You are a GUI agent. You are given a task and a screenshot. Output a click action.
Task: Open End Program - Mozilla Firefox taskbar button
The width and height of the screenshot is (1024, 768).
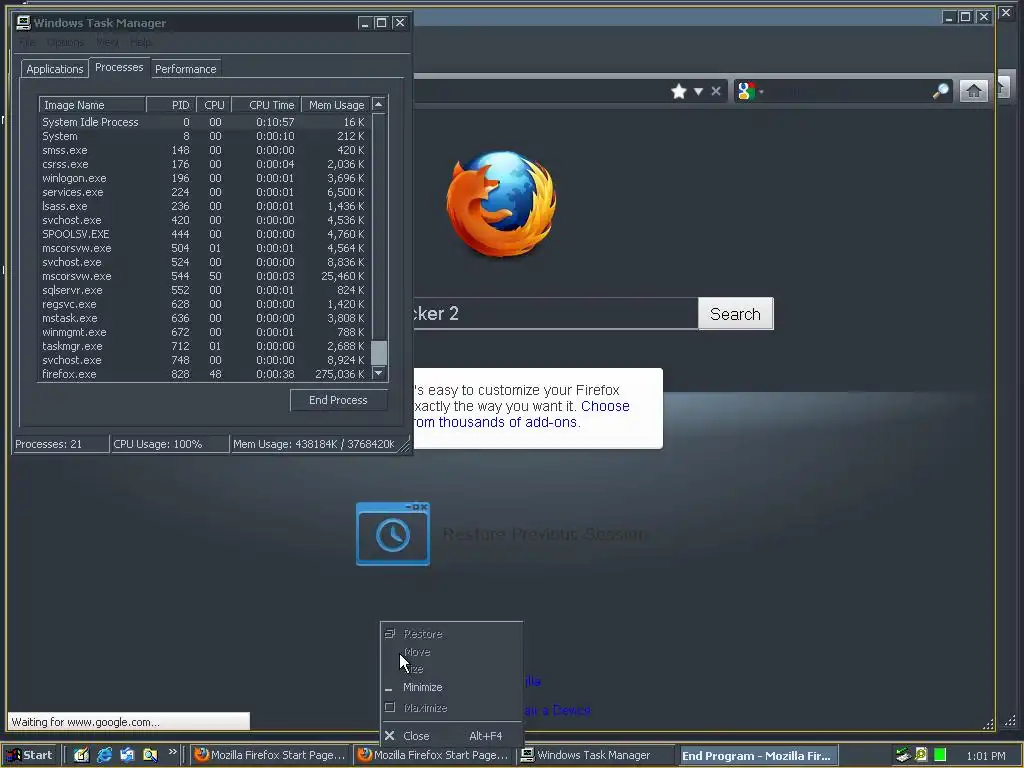[x=758, y=756]
